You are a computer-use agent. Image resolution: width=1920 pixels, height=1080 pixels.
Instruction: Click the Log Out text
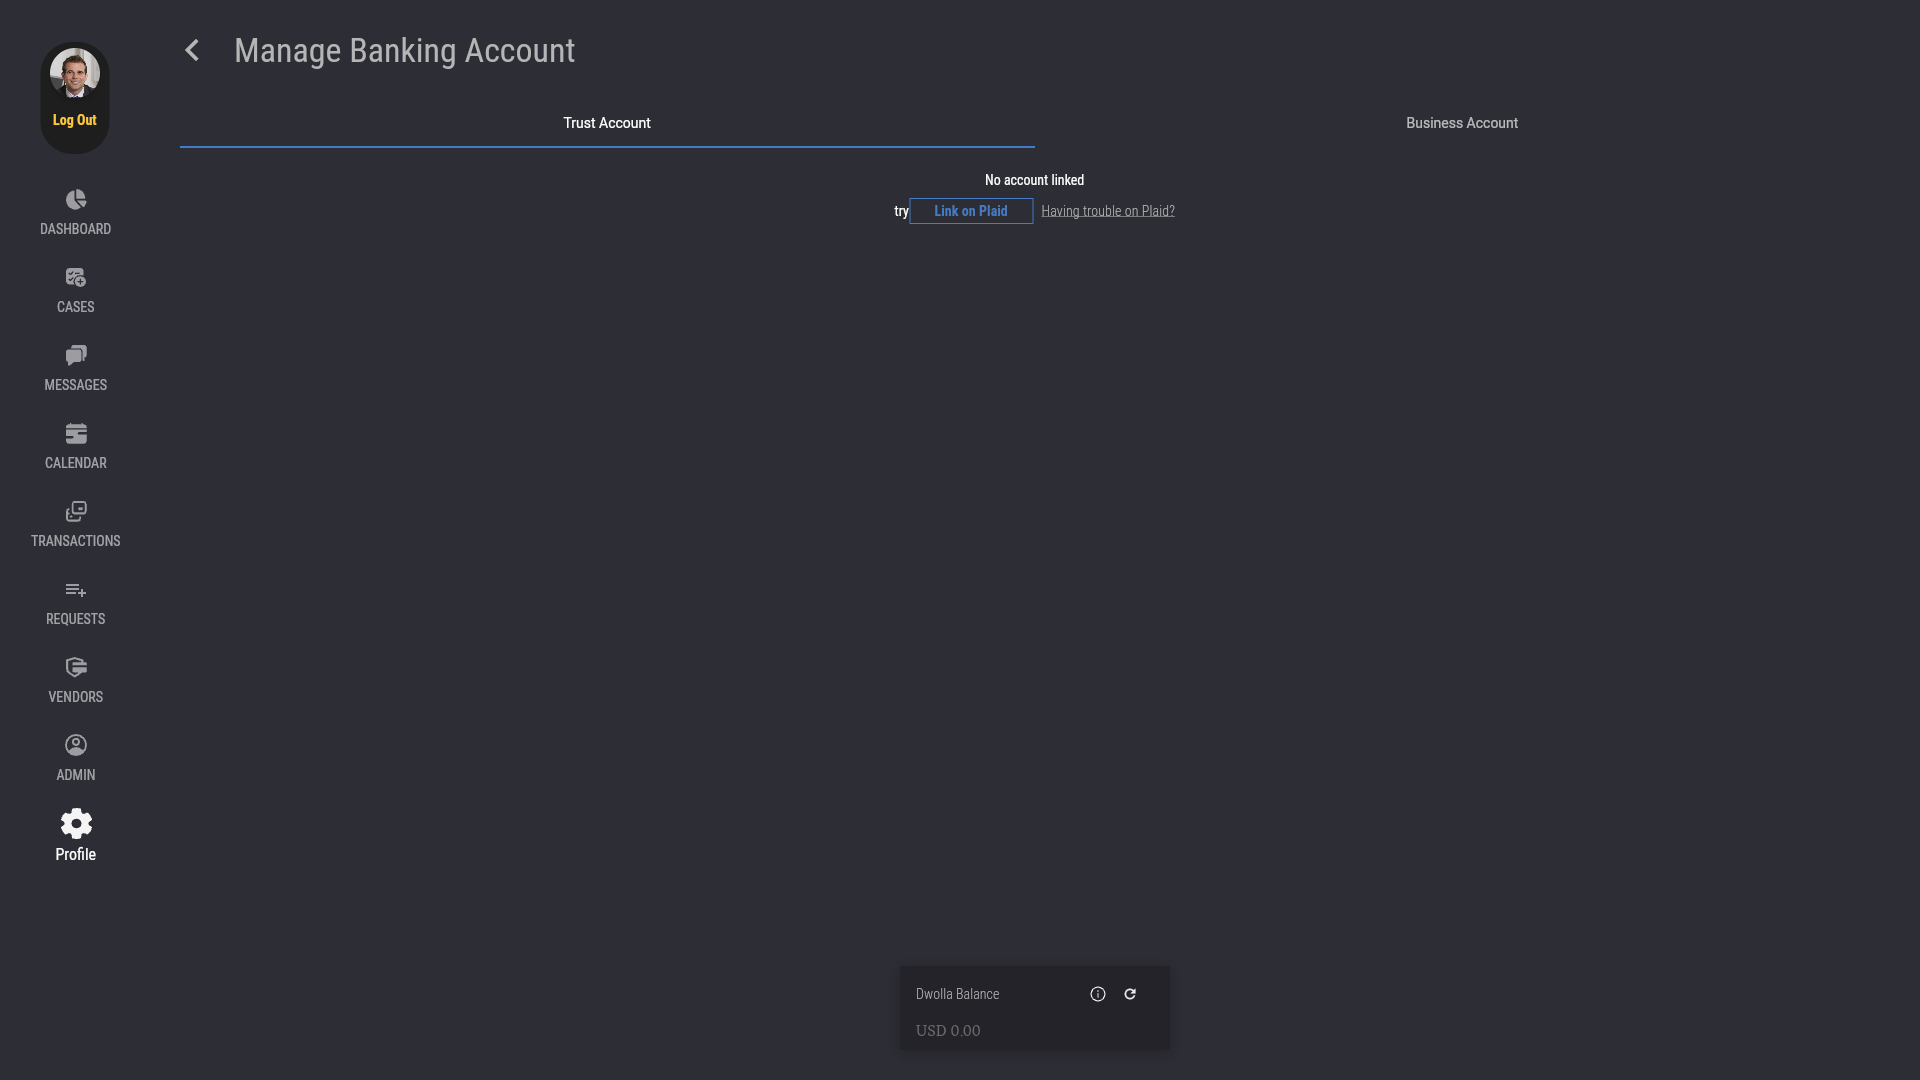coord(75,120)
